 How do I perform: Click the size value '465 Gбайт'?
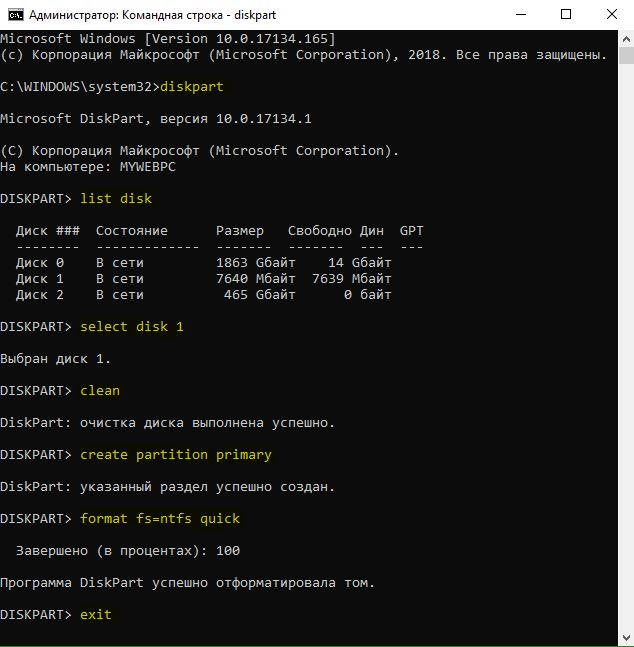(260, 295)
